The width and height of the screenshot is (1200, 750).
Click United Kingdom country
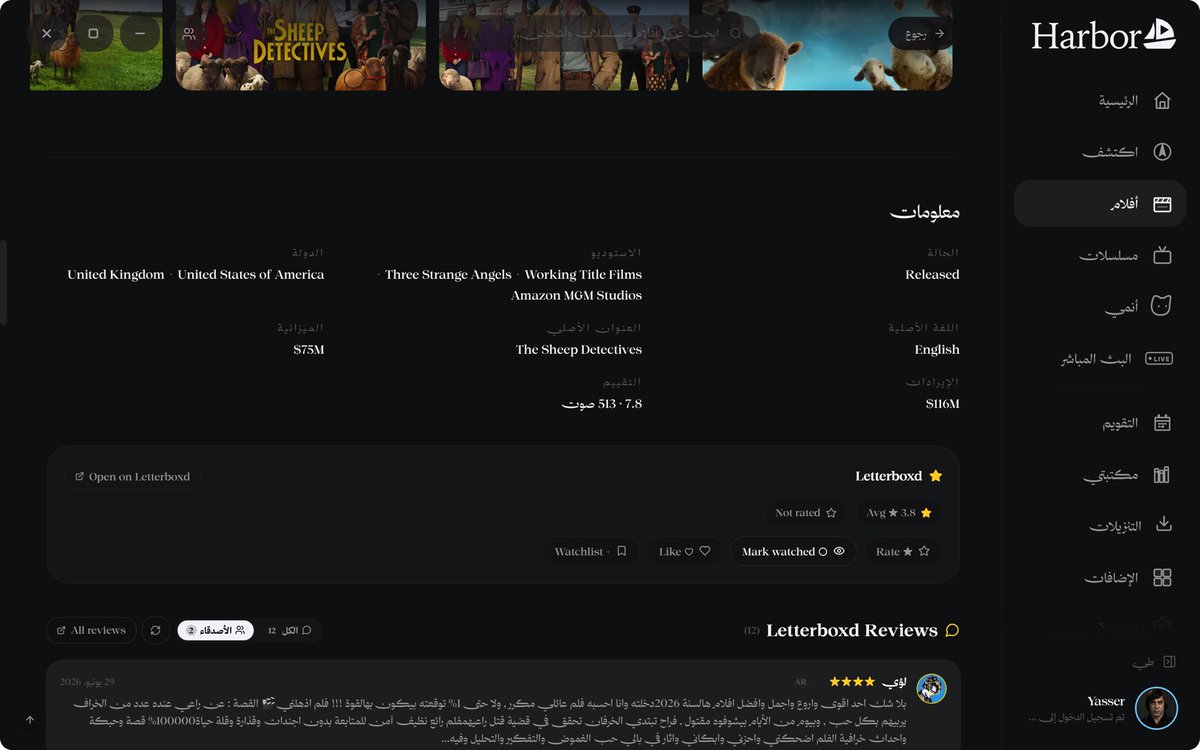116,275
